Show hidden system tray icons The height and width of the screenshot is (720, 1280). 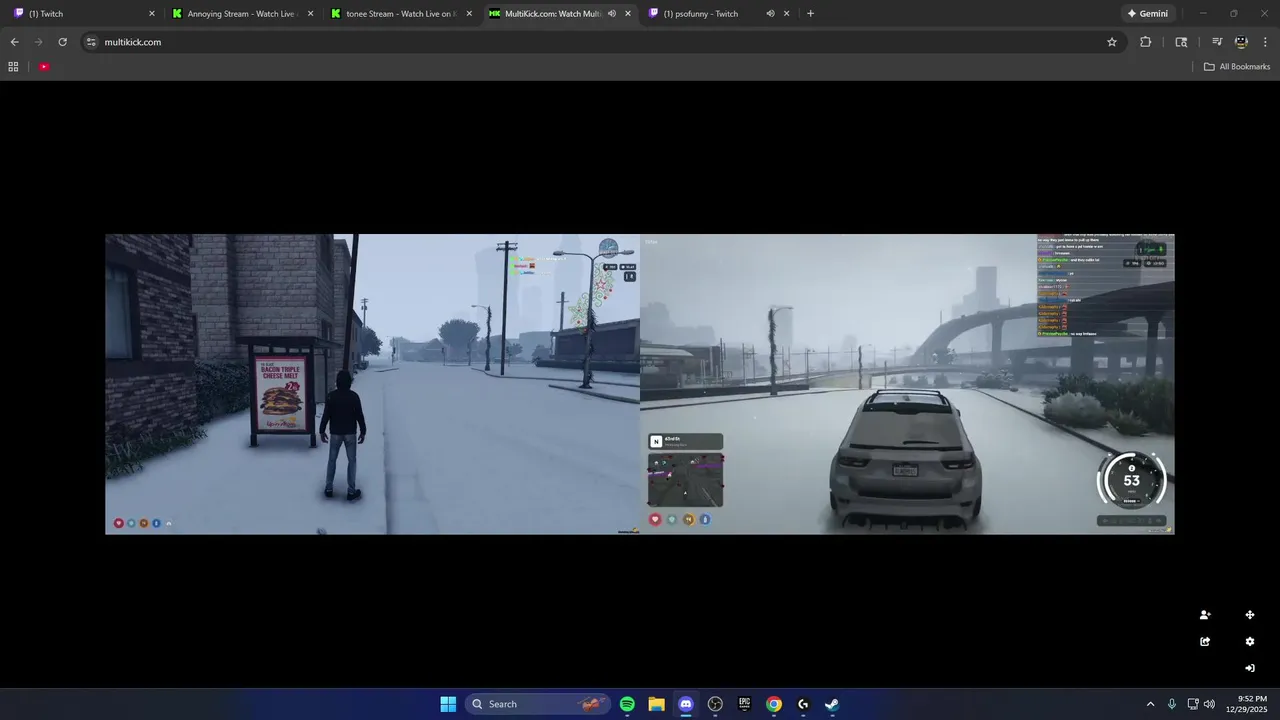pyautogui.click(x=1150, y=704)
